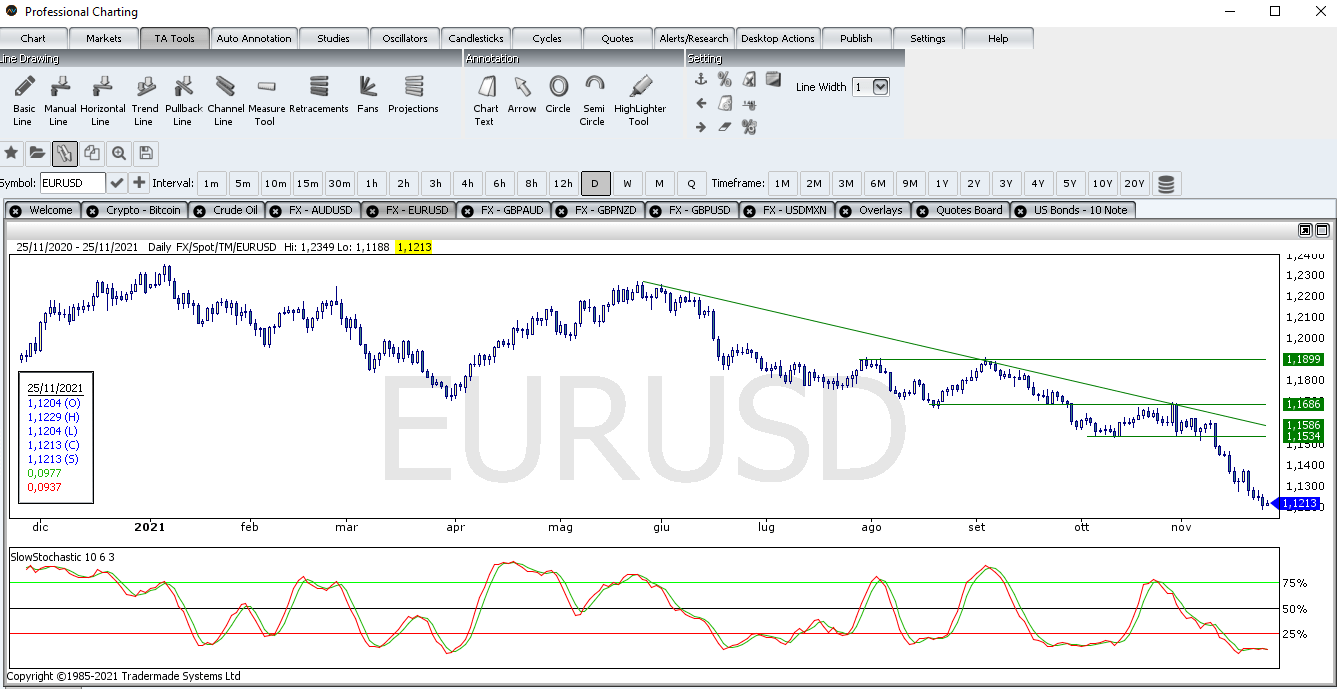Add Chart Text annotation

(485, 99)
